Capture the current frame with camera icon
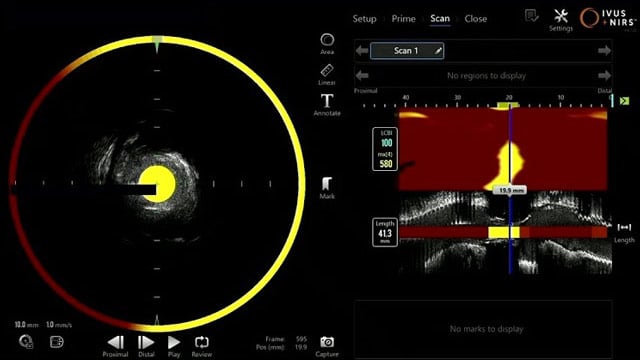The width and height of the screenshot is (640, 360). [327, 347]
